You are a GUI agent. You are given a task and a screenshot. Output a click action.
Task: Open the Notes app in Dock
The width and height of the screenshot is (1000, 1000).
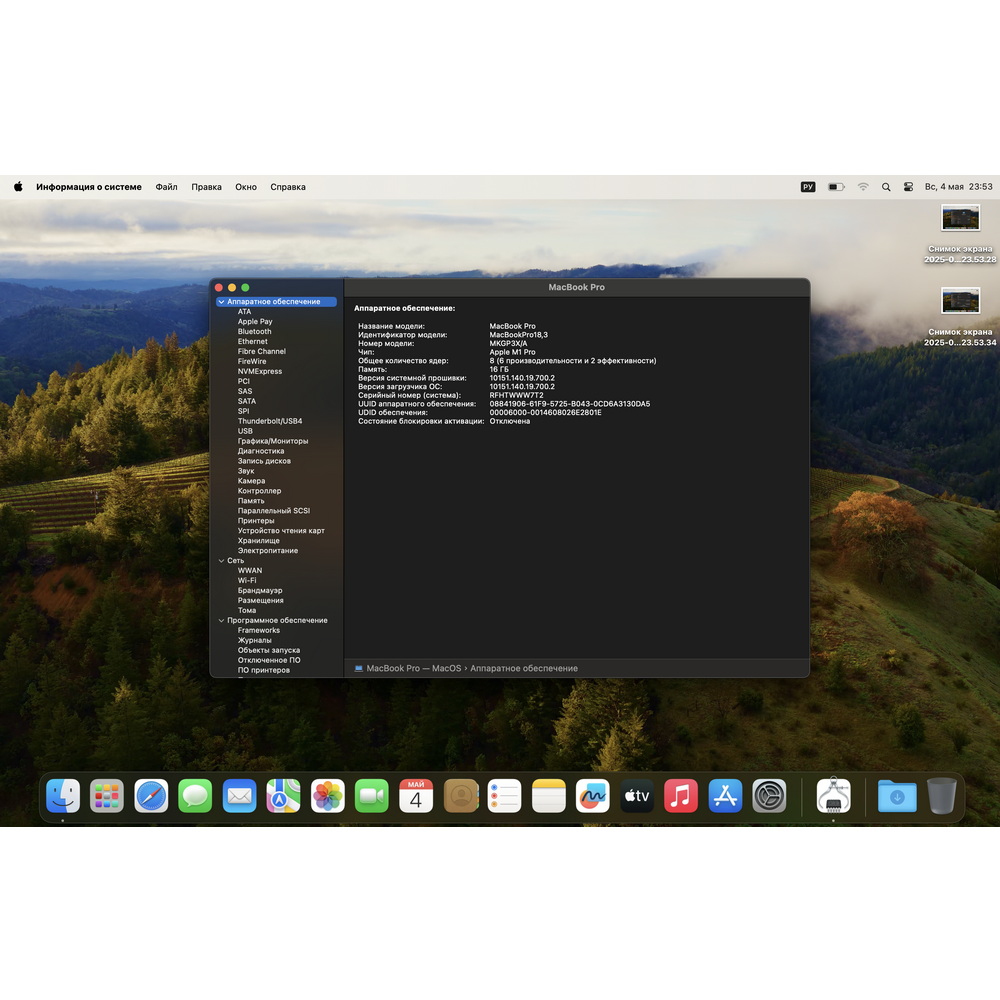[548, 796]
